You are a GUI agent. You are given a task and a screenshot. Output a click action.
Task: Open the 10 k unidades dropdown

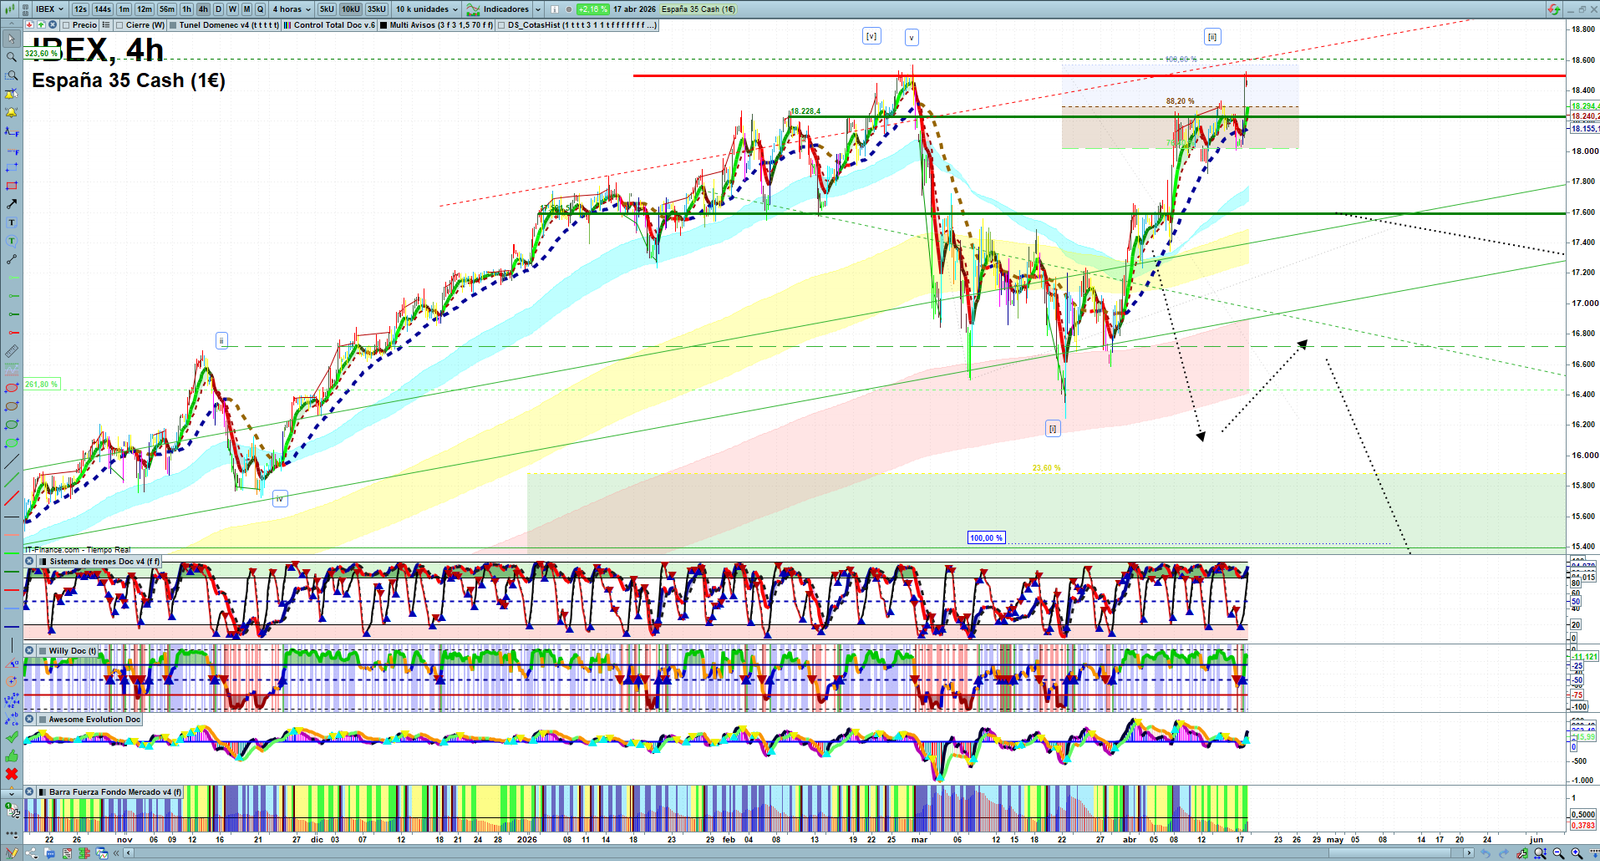(x=427, y=9)
